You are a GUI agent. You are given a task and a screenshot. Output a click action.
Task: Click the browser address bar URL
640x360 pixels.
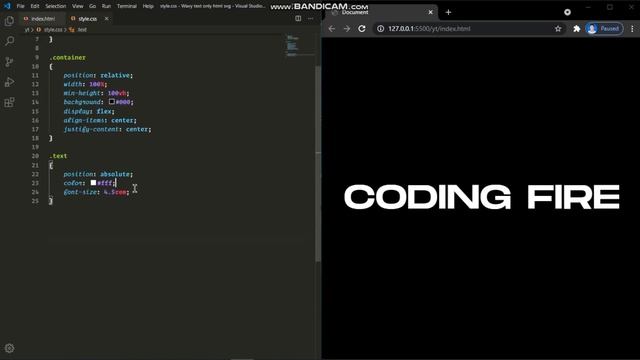[429, 29]
